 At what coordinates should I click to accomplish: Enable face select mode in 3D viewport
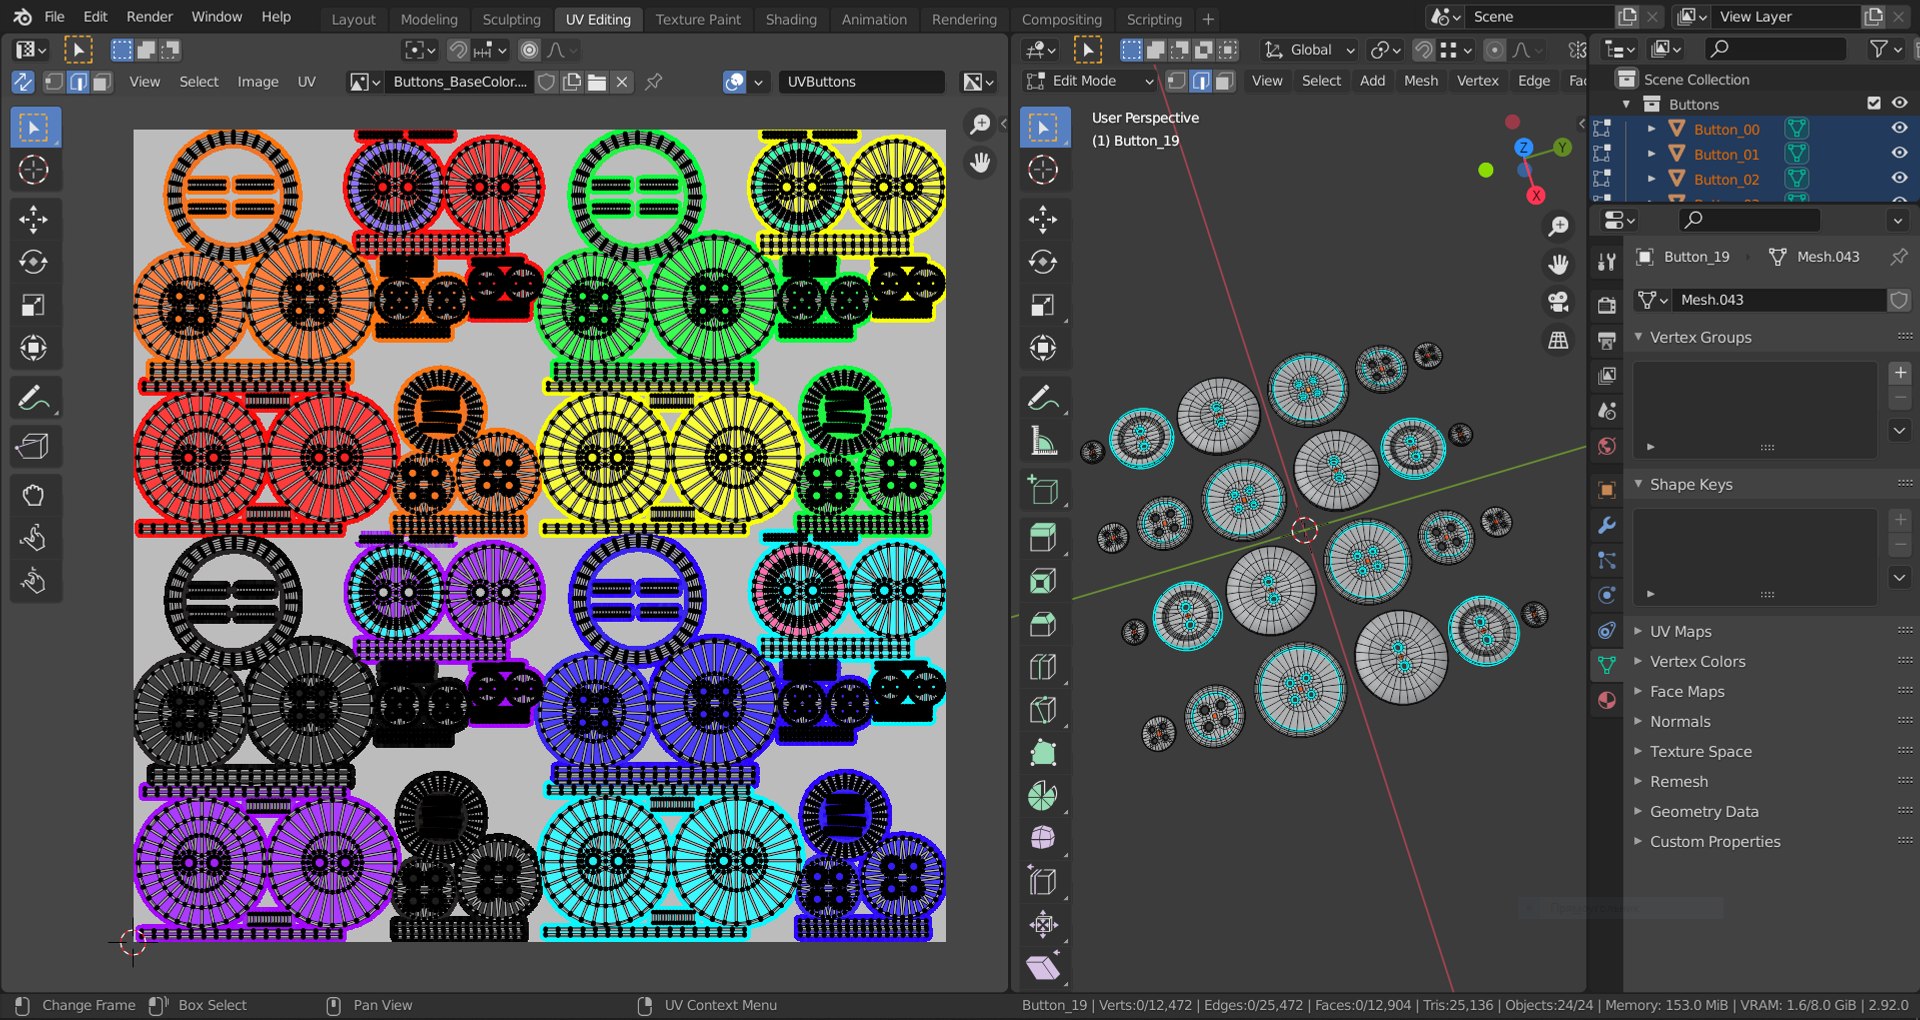pyautogui.click(x=1225, y=81)
